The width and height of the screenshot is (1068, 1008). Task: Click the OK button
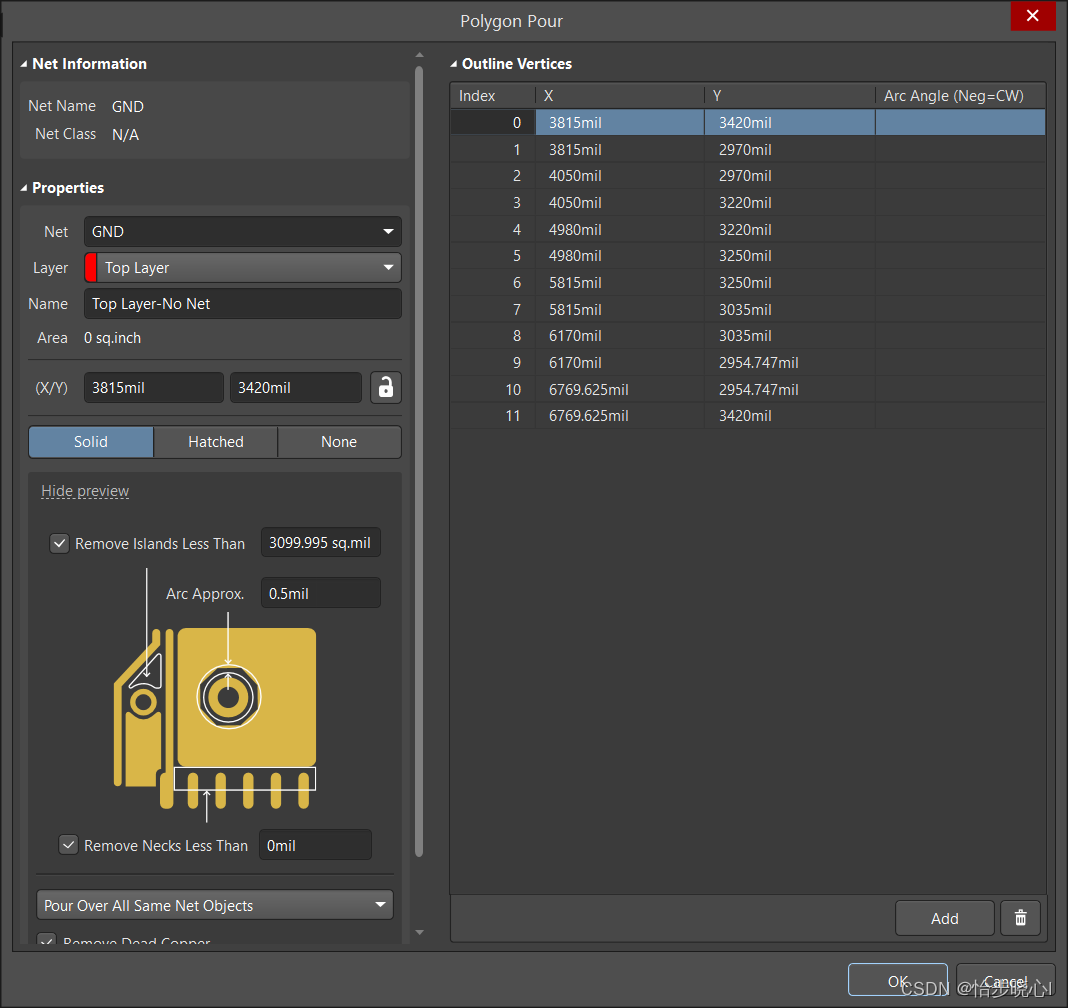898,981
